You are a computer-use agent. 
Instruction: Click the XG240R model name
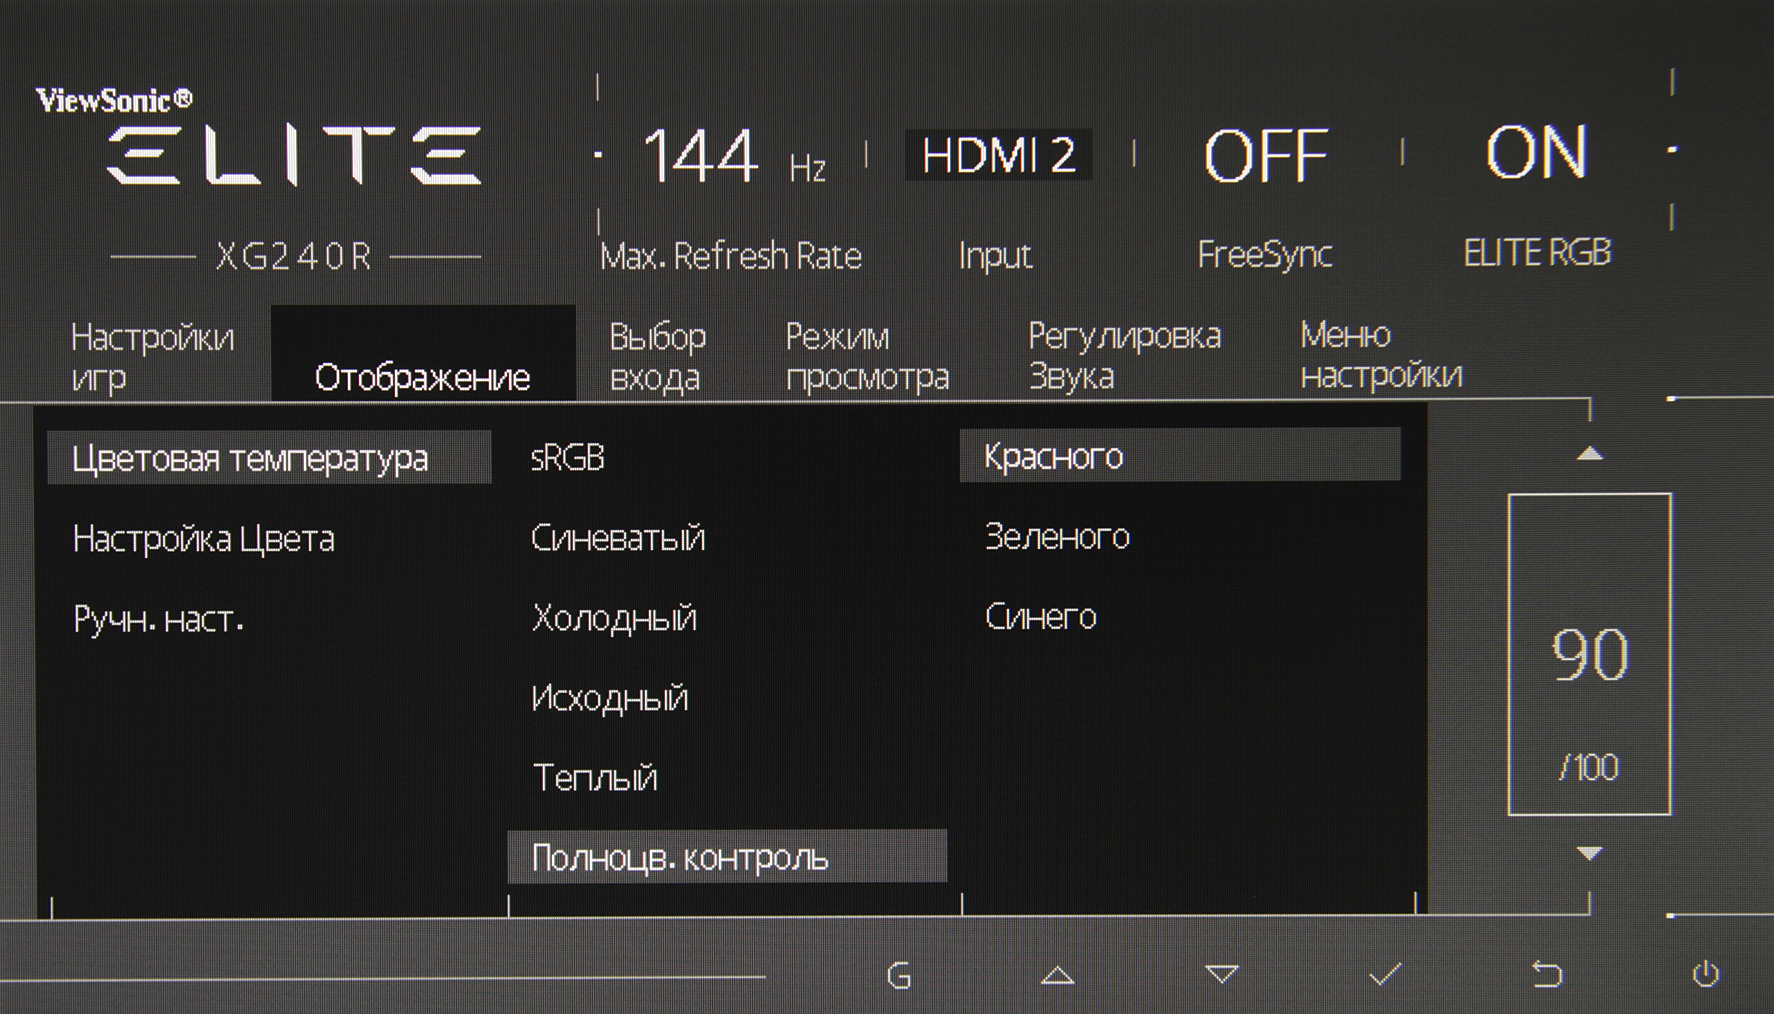click(294, 257)
